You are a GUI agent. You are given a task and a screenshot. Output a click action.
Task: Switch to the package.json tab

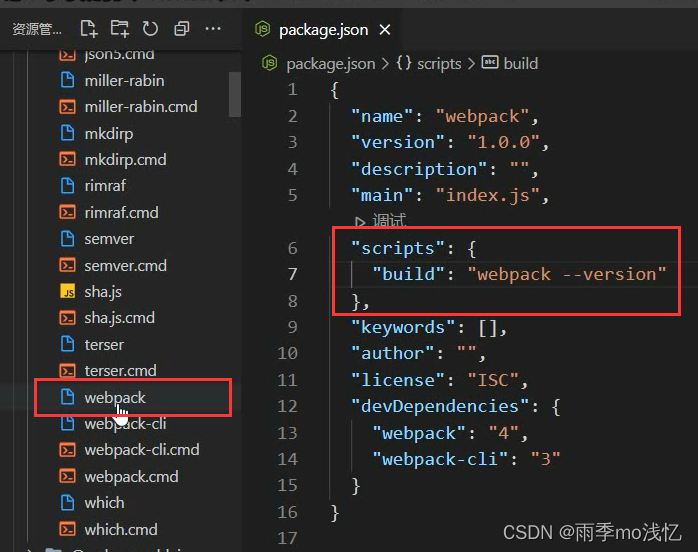(x=324, y=30)
